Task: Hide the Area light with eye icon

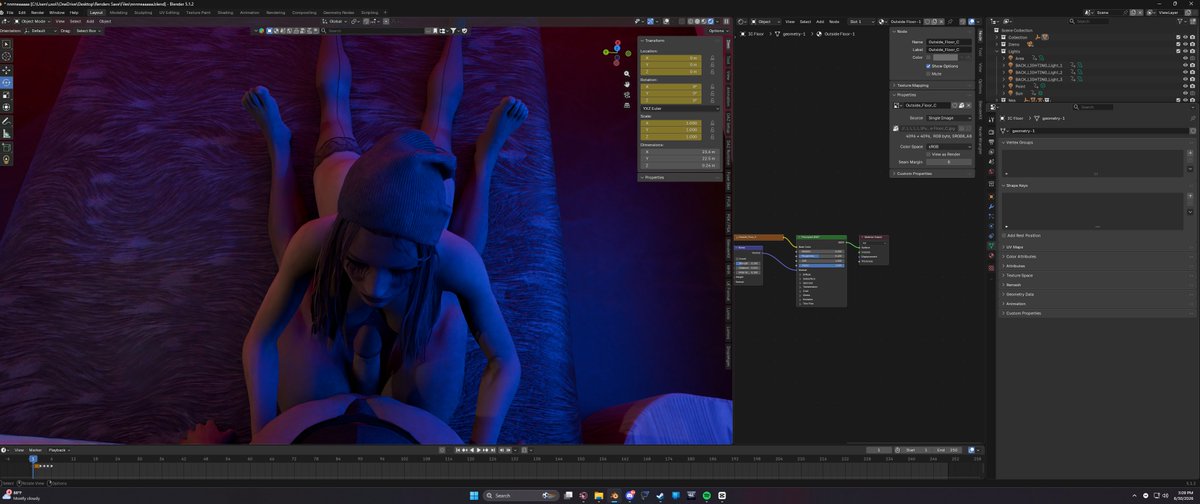Action: pos(1185,58)
